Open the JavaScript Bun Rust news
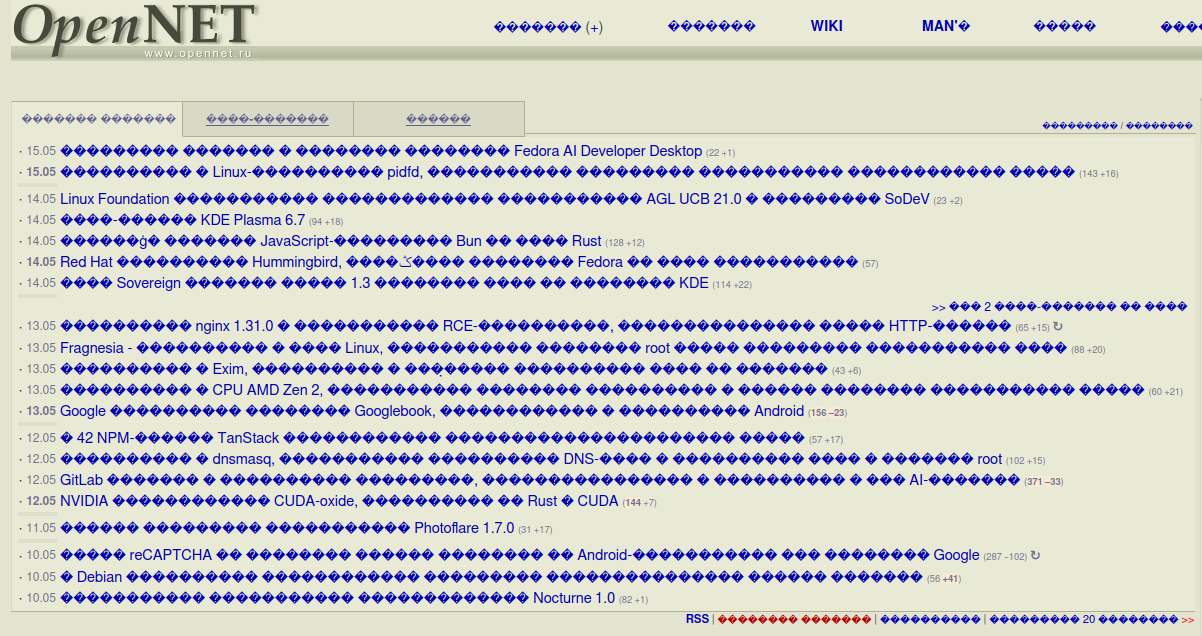 [x=331, y=241]
